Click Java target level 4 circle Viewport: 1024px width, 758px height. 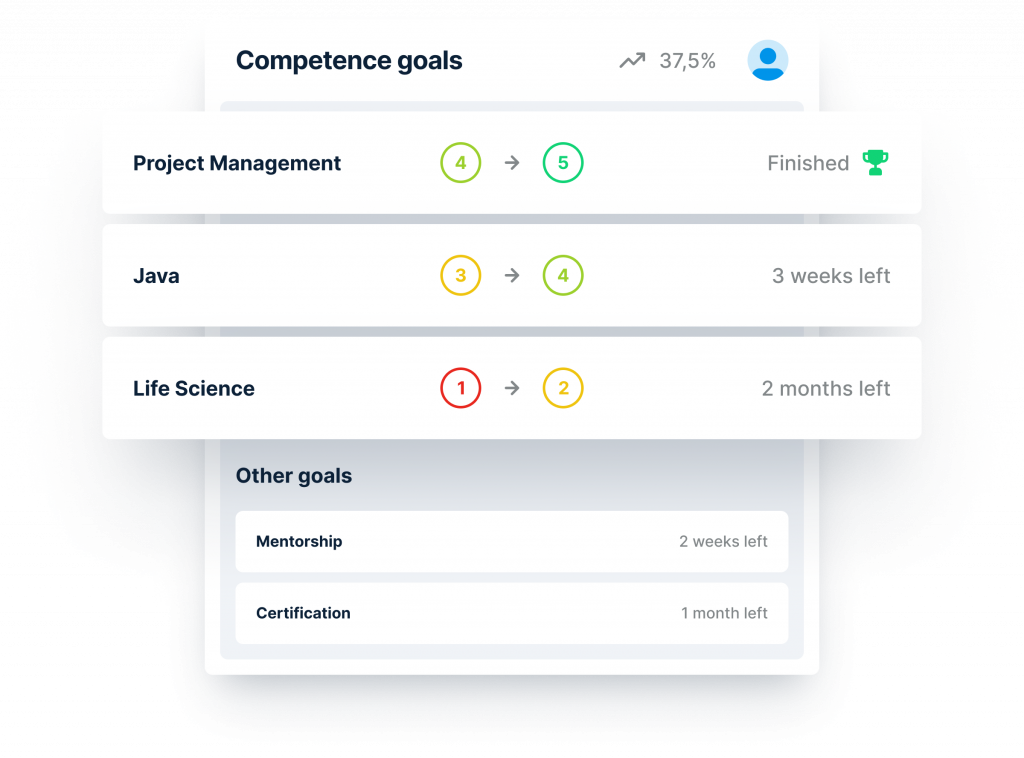point(563,276)
